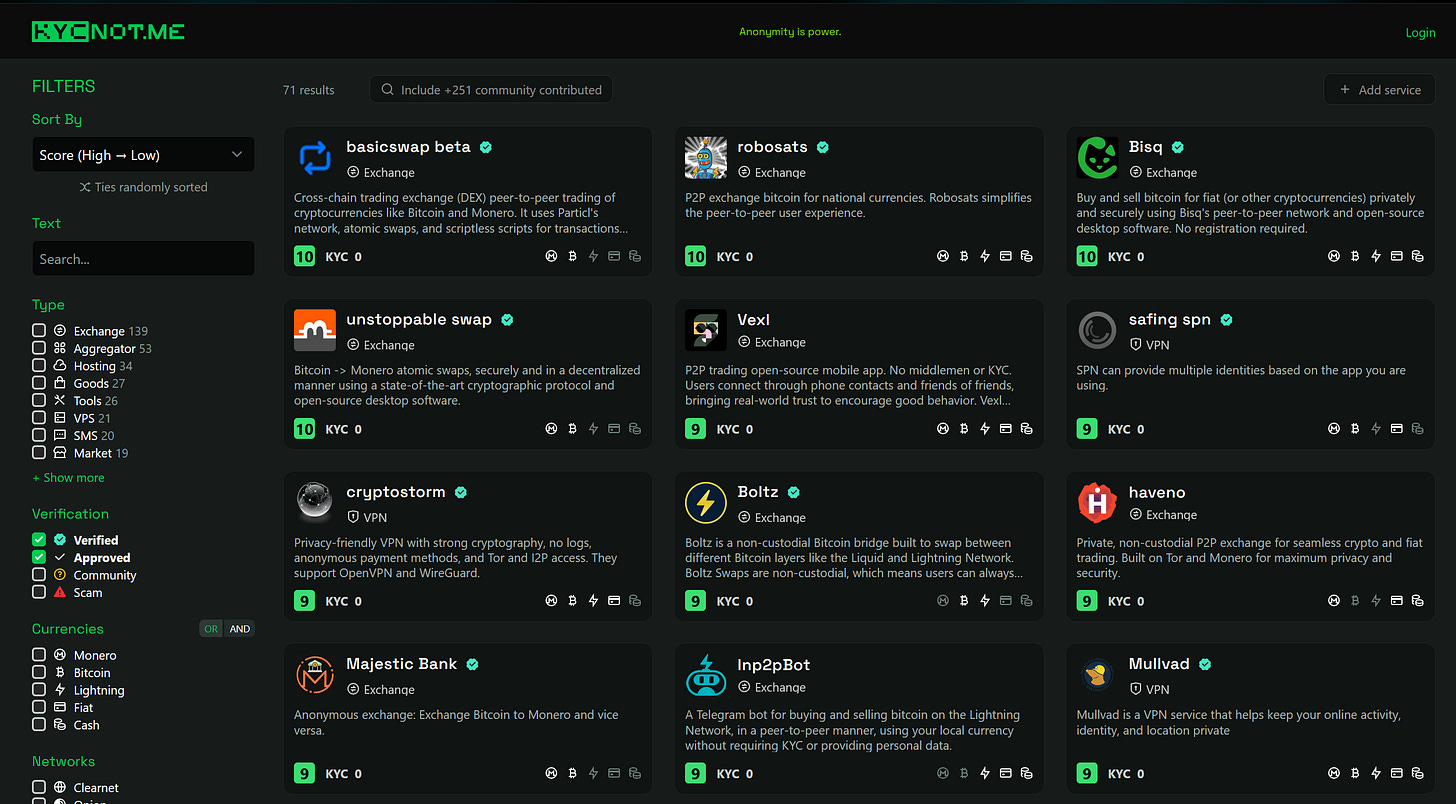Viewport: 1456px width, 804px height.
Task: Click the Add service button
Action: 1380,90
